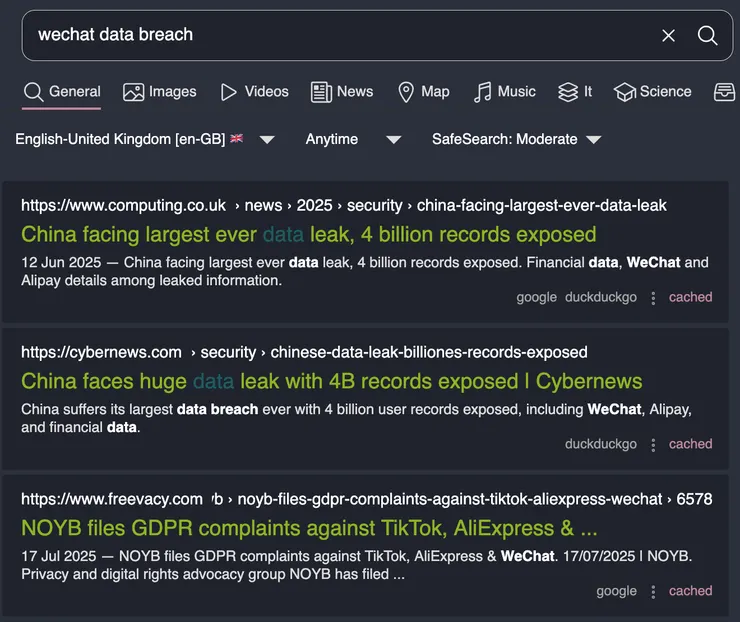Switch to the Science tab
Image resolution: width=740 pixels, height=622 pixels.
click(x=652, y=92)
